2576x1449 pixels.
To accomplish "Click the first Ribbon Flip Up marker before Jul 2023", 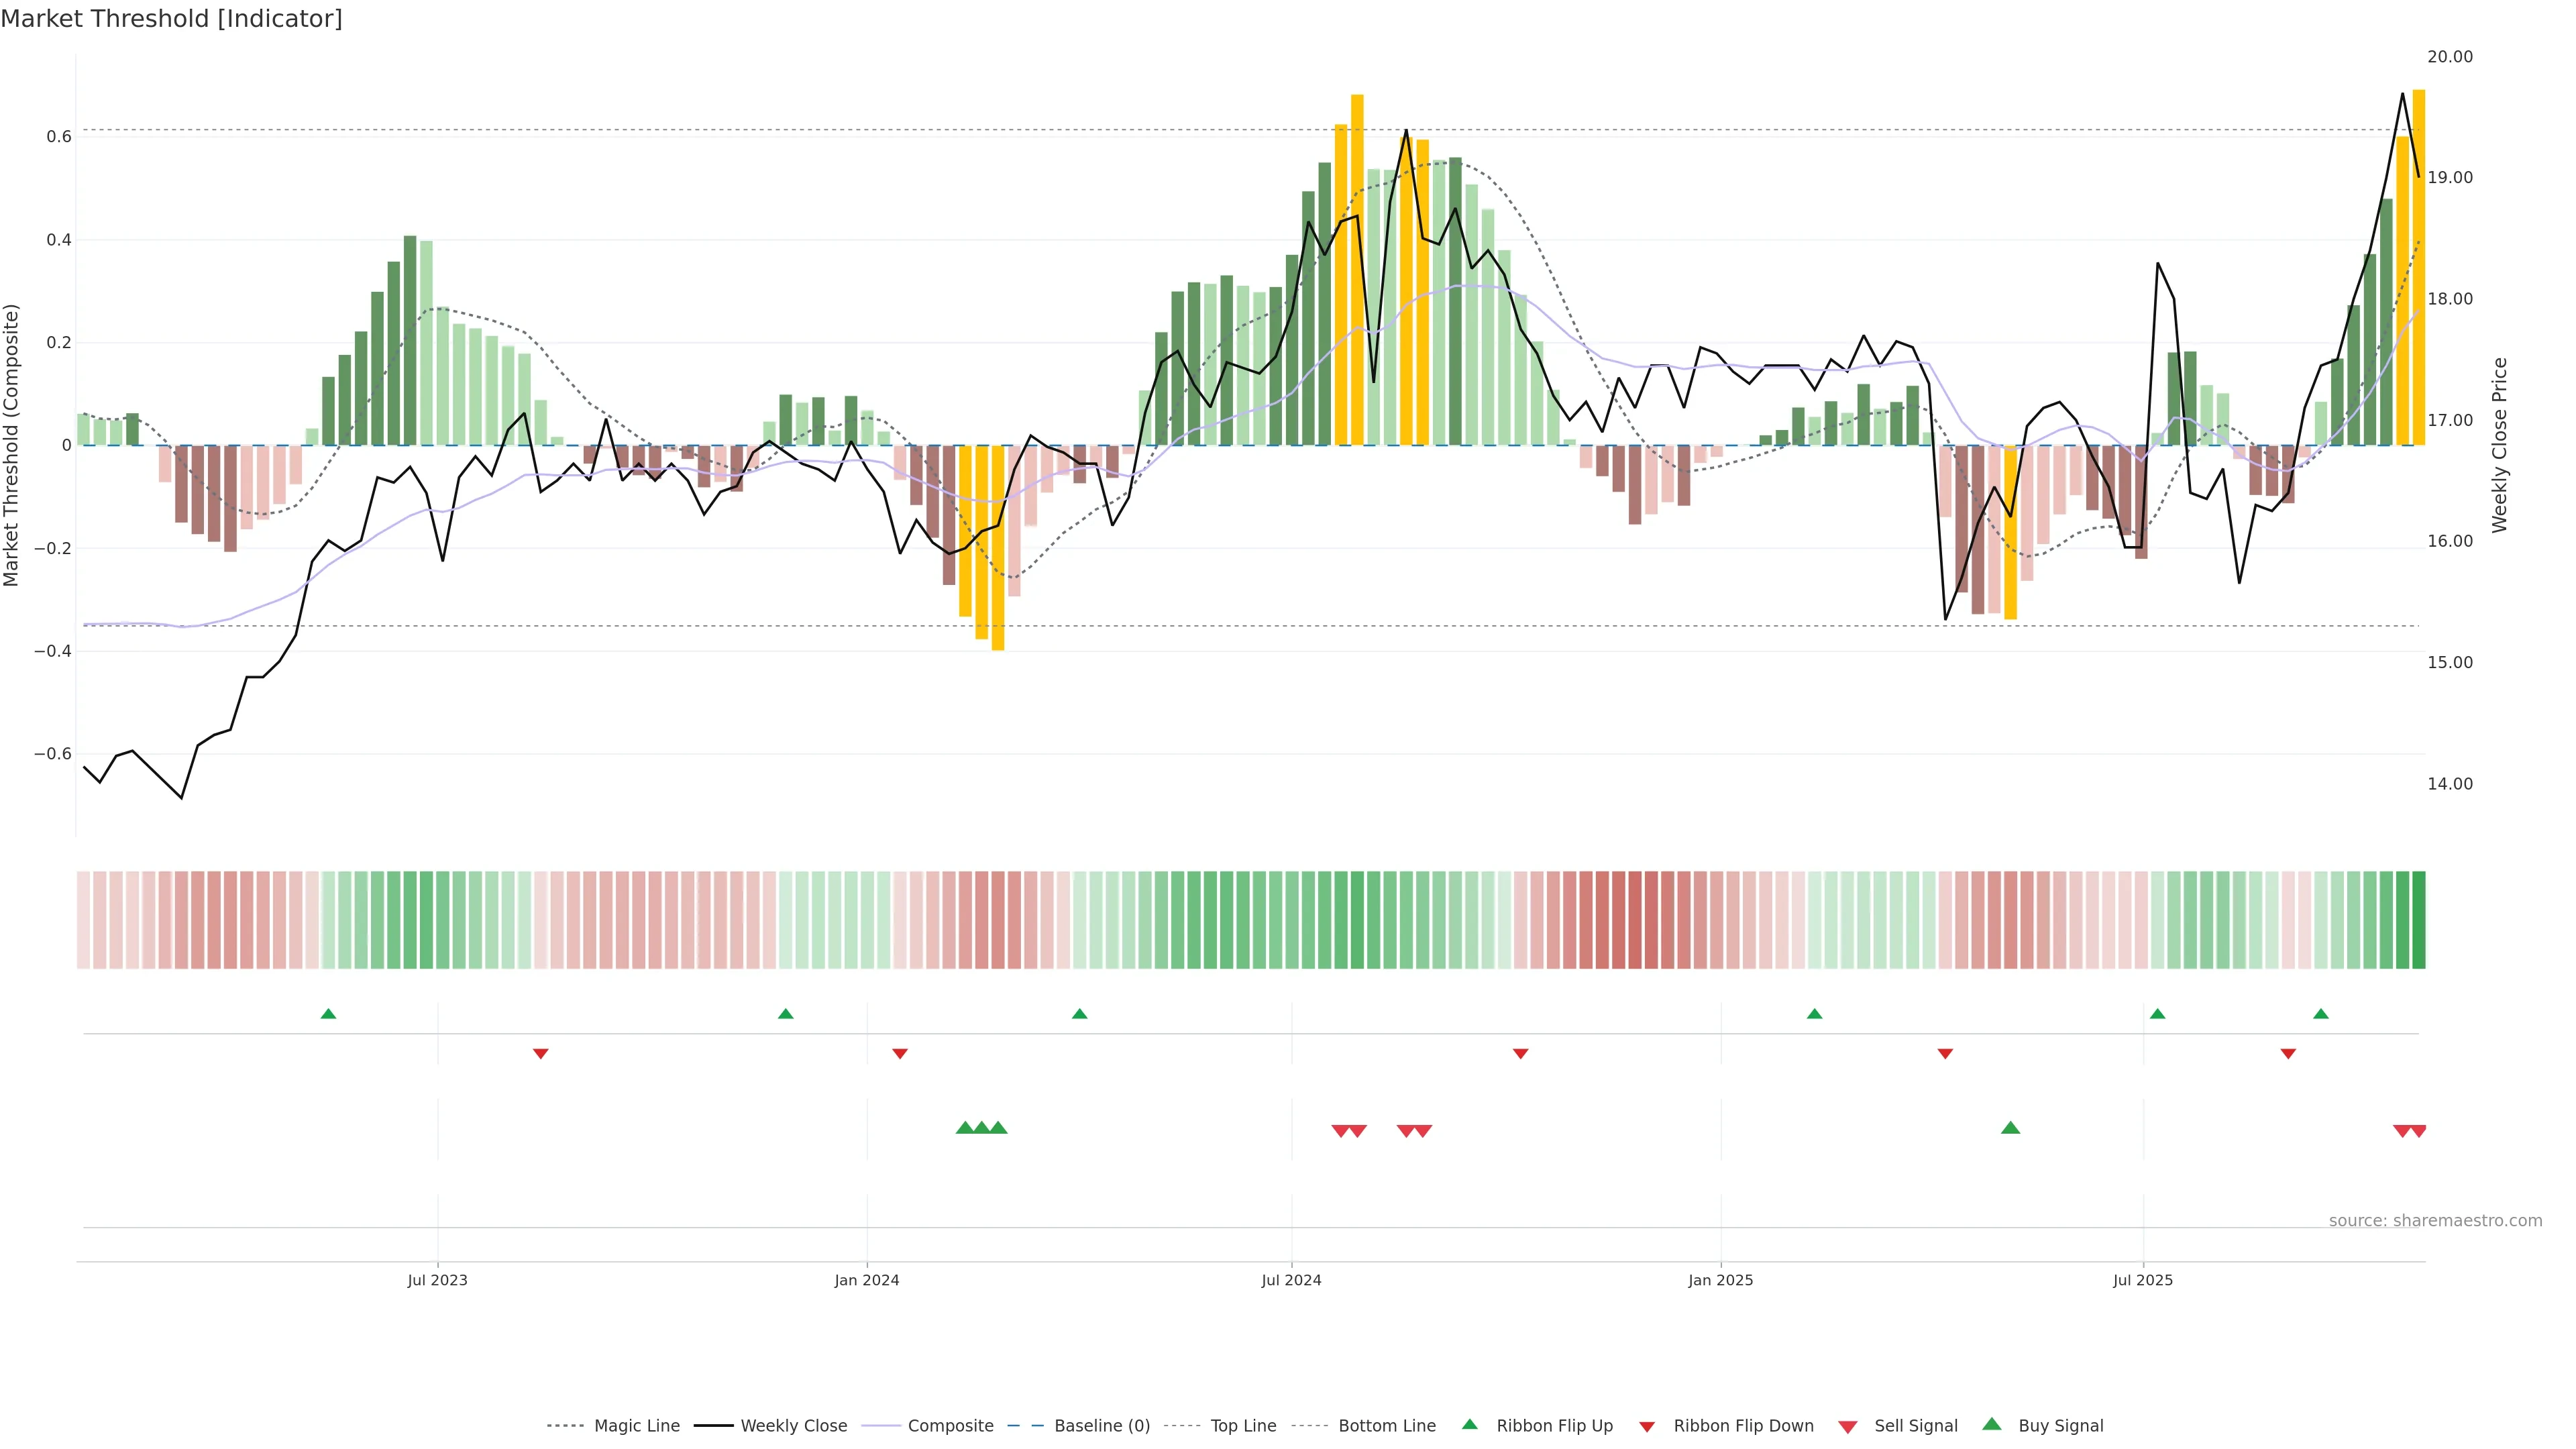I will click(328, 1014).
